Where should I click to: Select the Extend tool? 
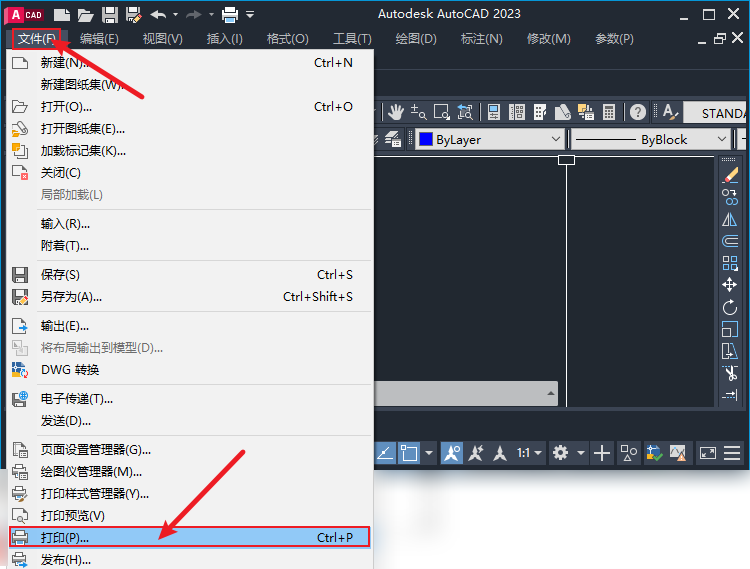730,395
